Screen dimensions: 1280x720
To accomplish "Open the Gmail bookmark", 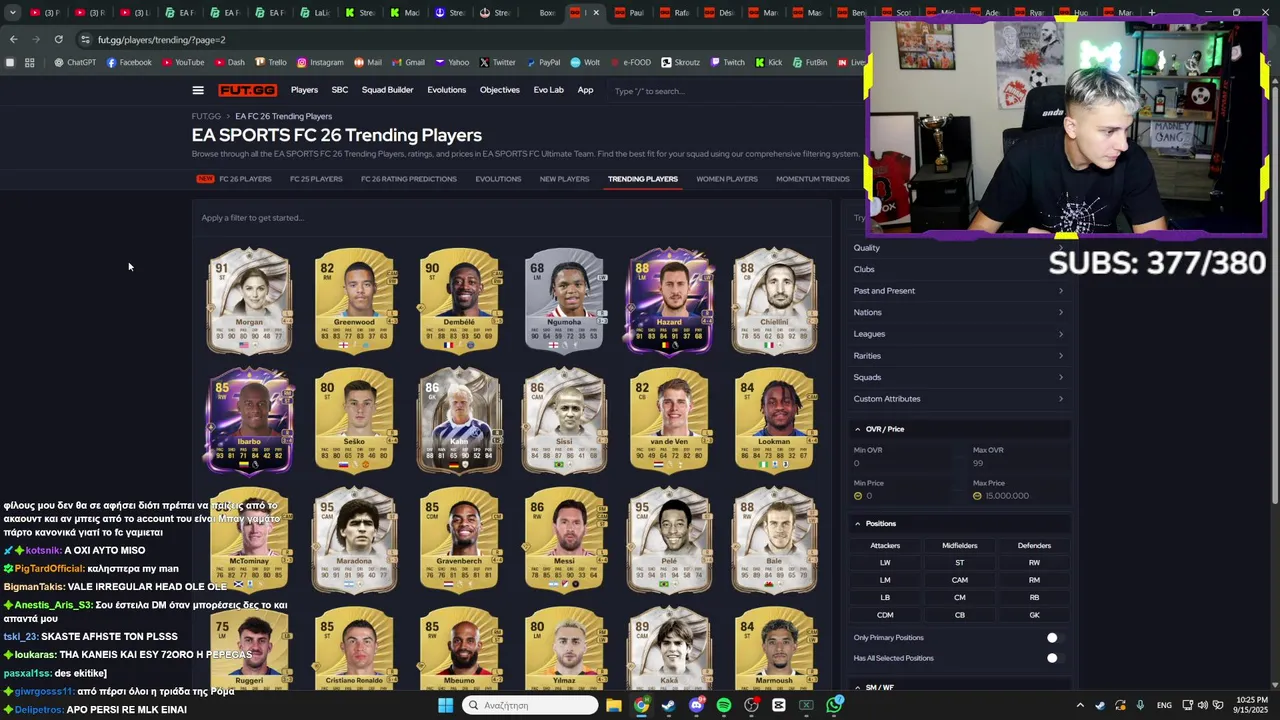I will [409, 62].
